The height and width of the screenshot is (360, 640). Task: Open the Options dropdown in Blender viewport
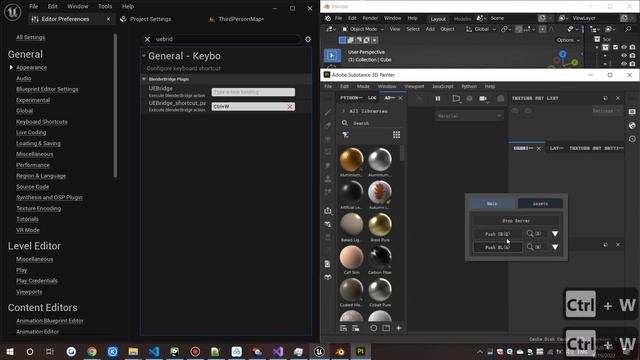click(x=568, y=40)
